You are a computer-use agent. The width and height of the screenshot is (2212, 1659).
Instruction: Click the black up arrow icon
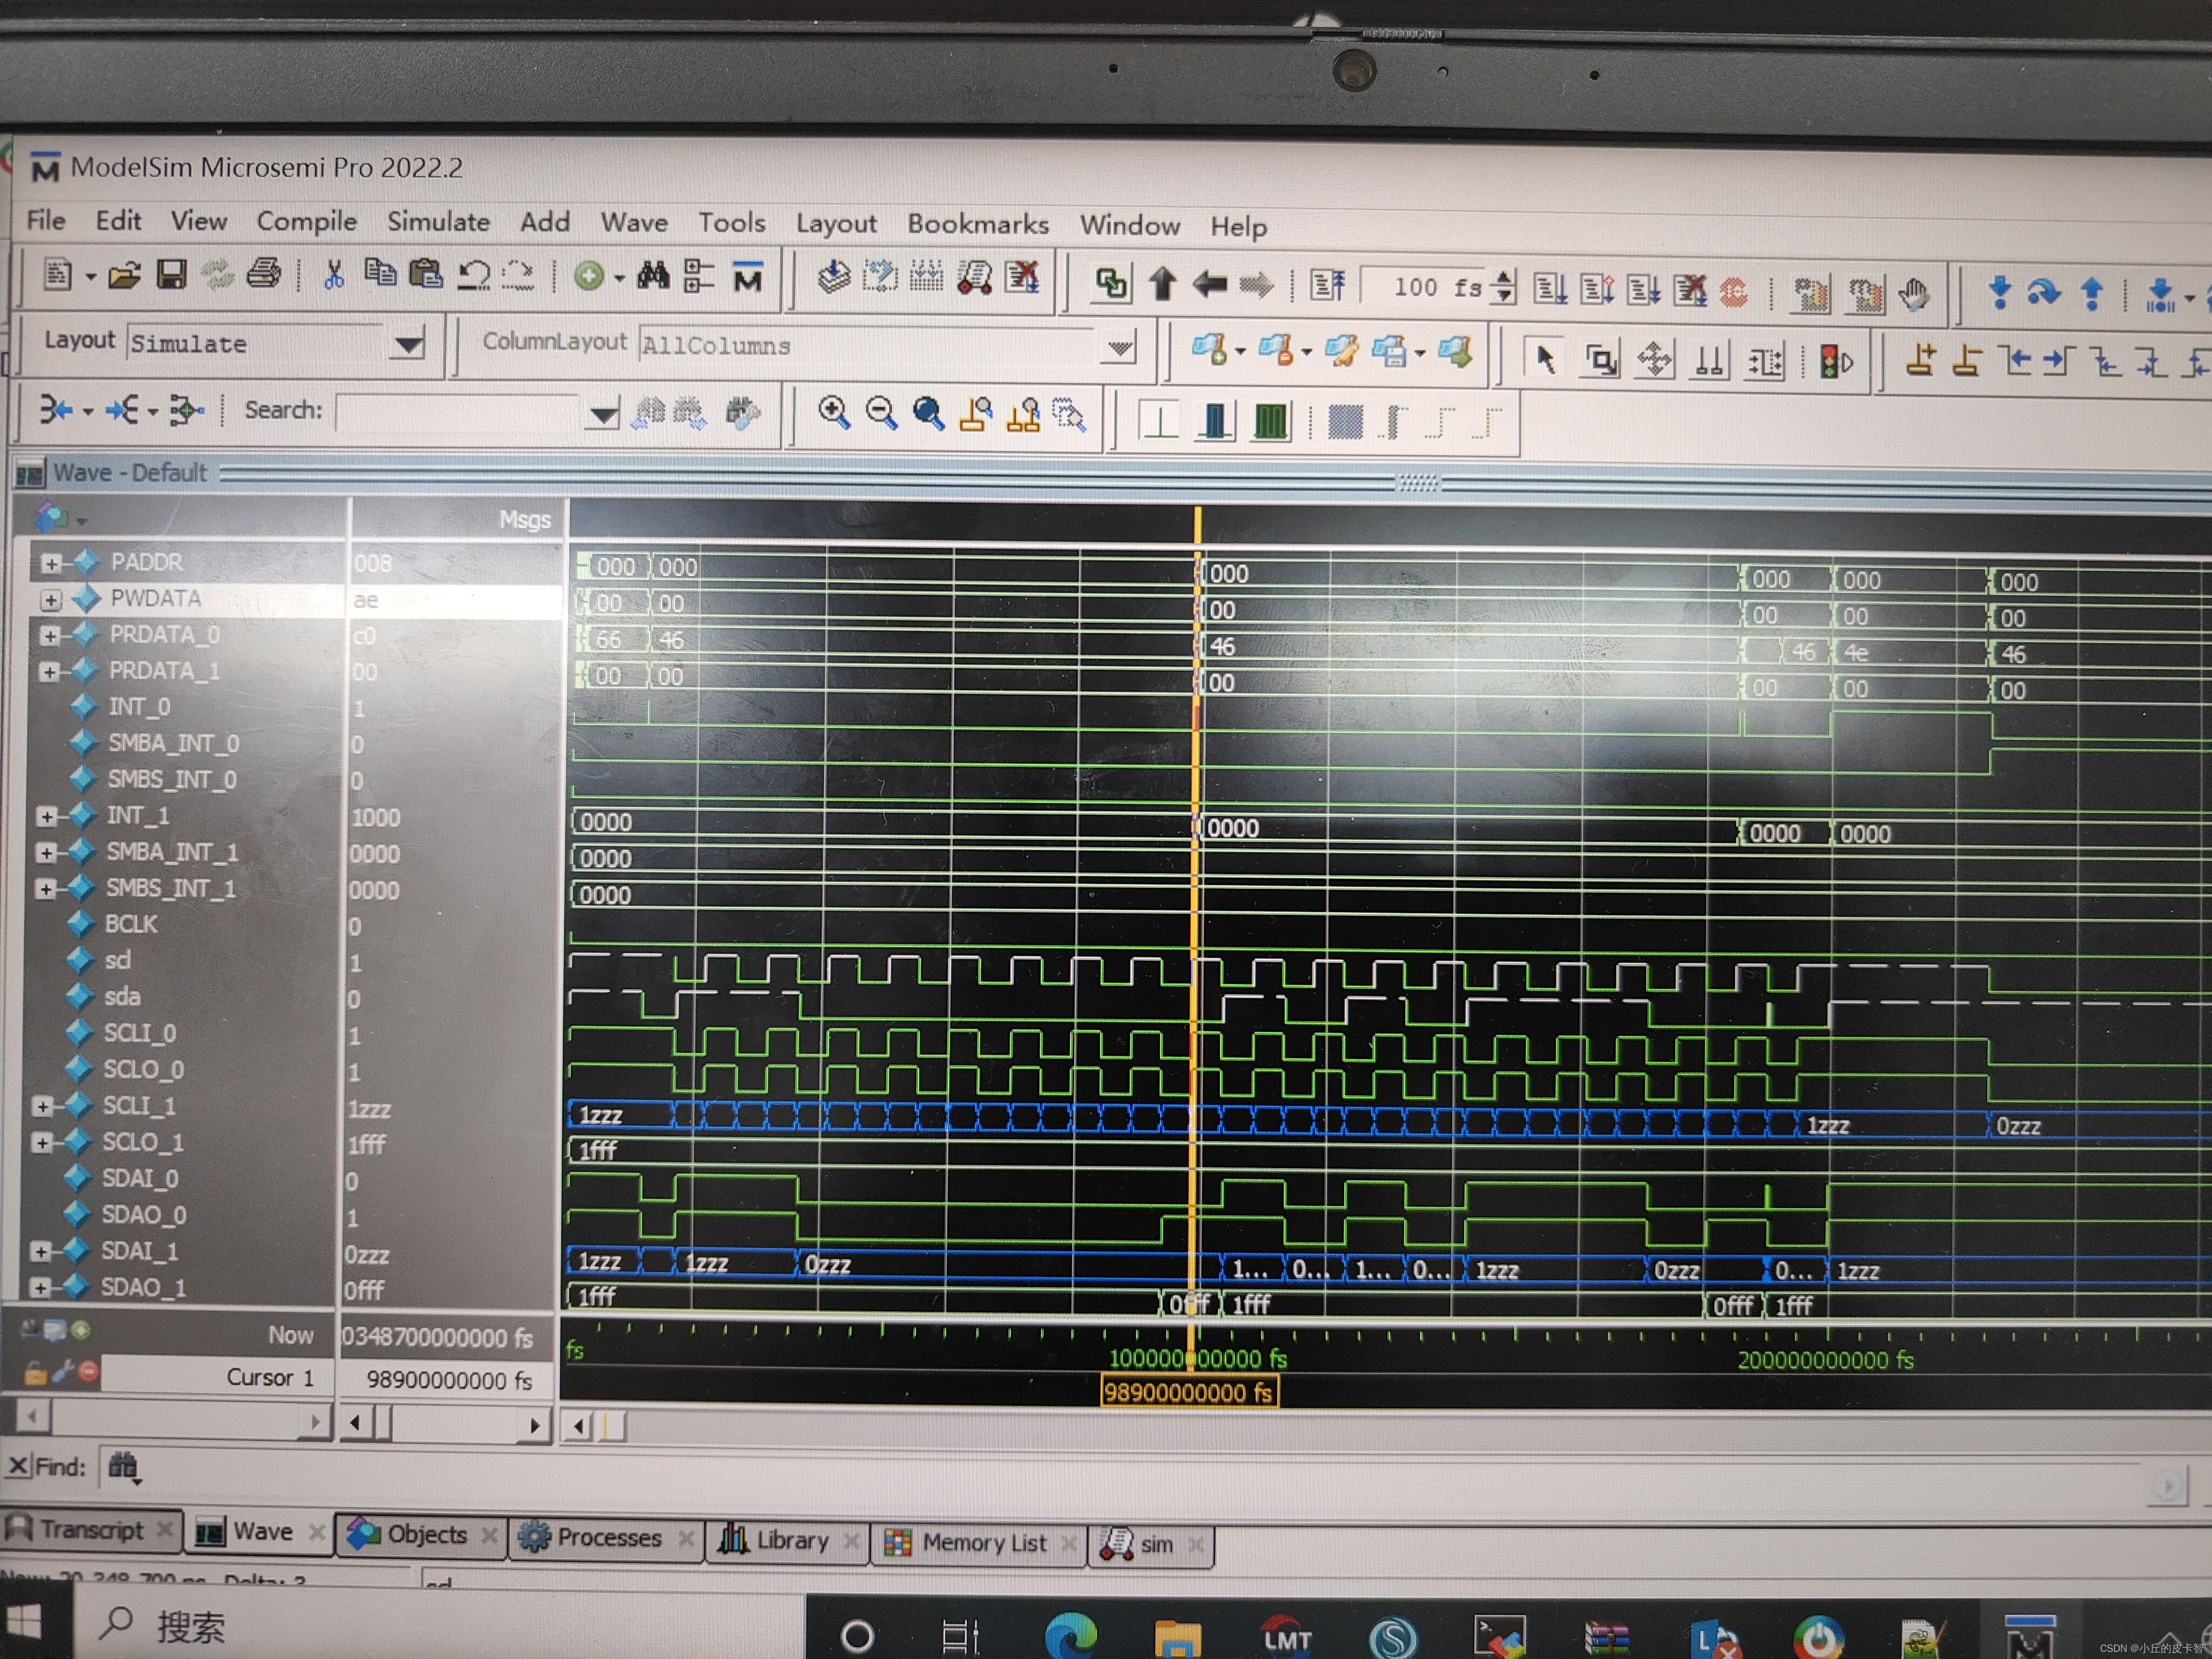tap(1162, 283)
